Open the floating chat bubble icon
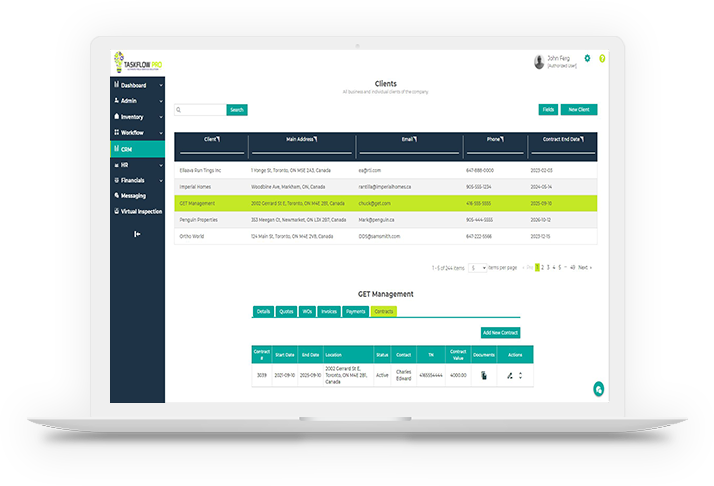The image size is (714, 486). pyautogui.click(x=598, y=389)
